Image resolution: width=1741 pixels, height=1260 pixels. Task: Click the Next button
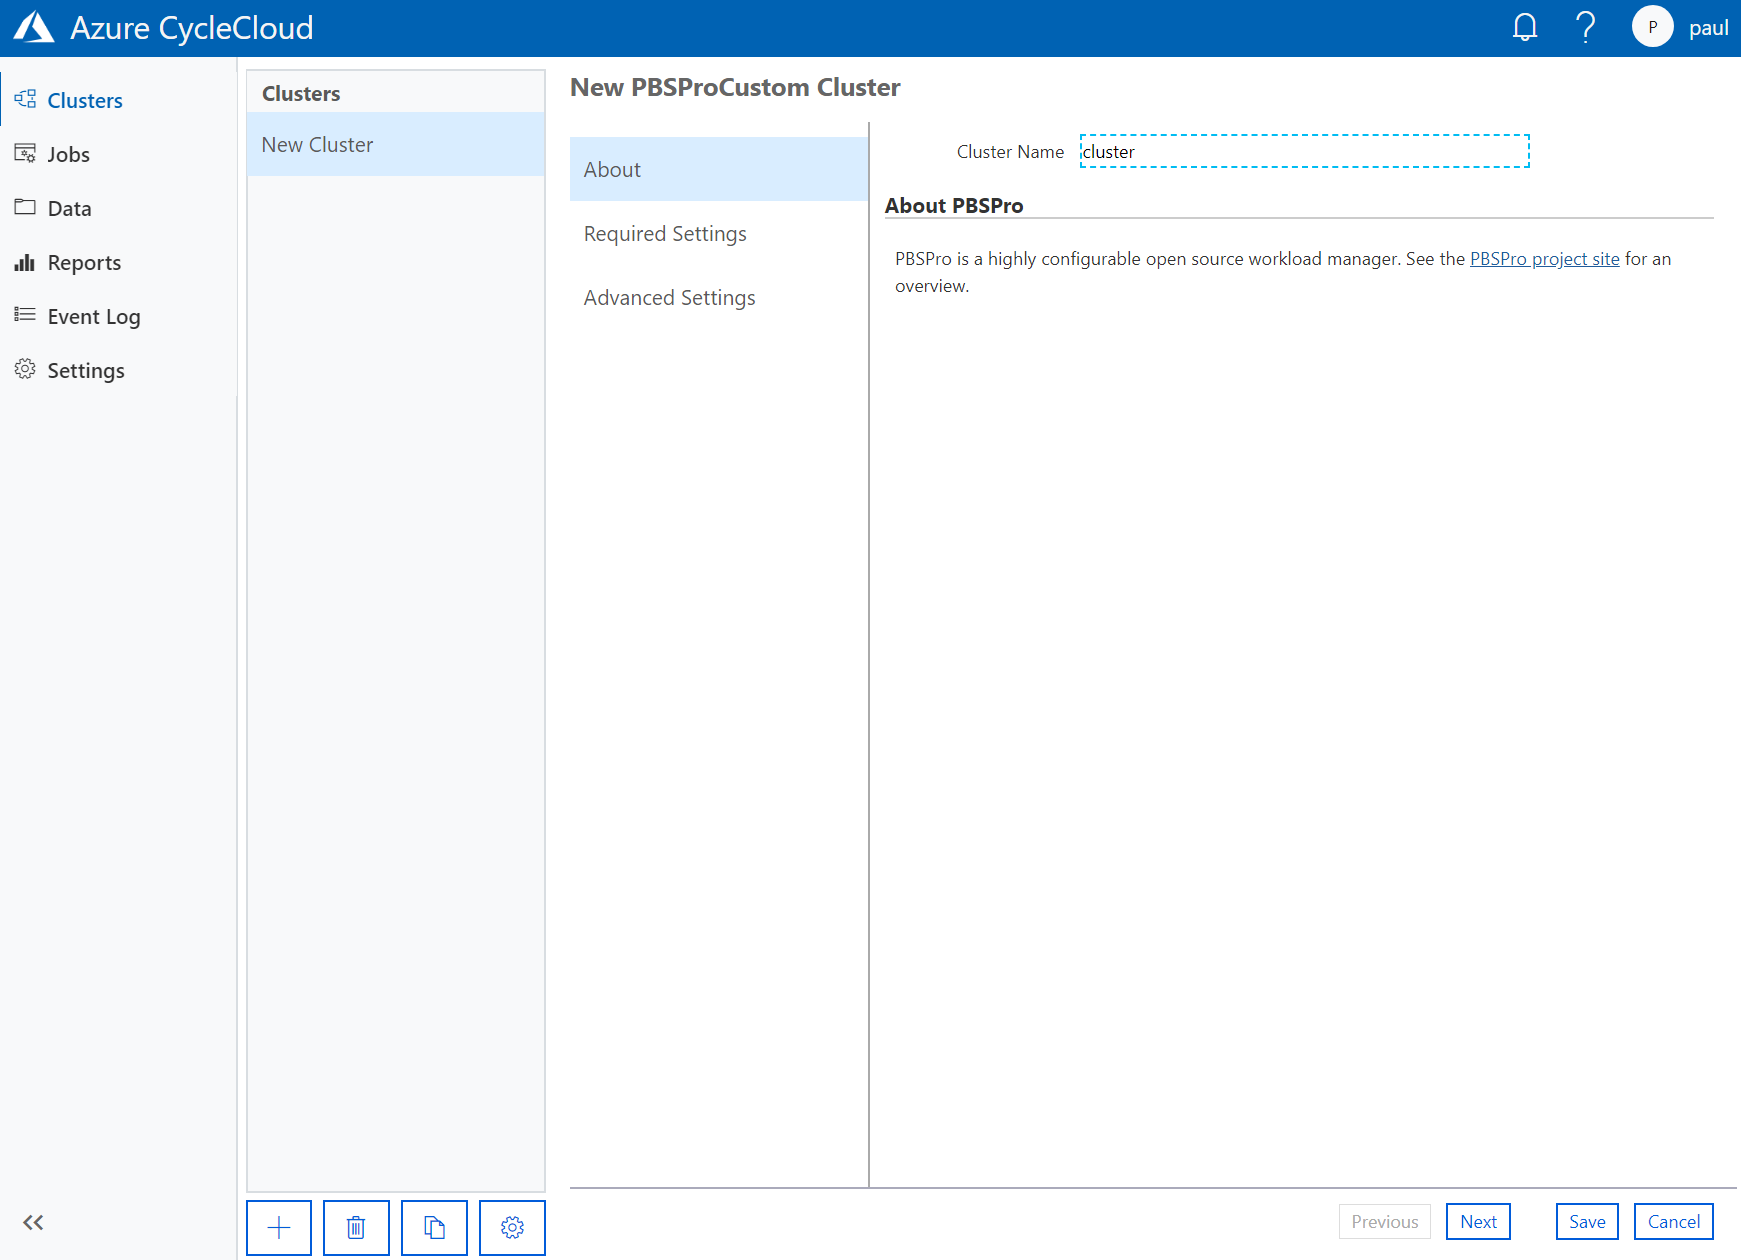click(1478, 1222)
